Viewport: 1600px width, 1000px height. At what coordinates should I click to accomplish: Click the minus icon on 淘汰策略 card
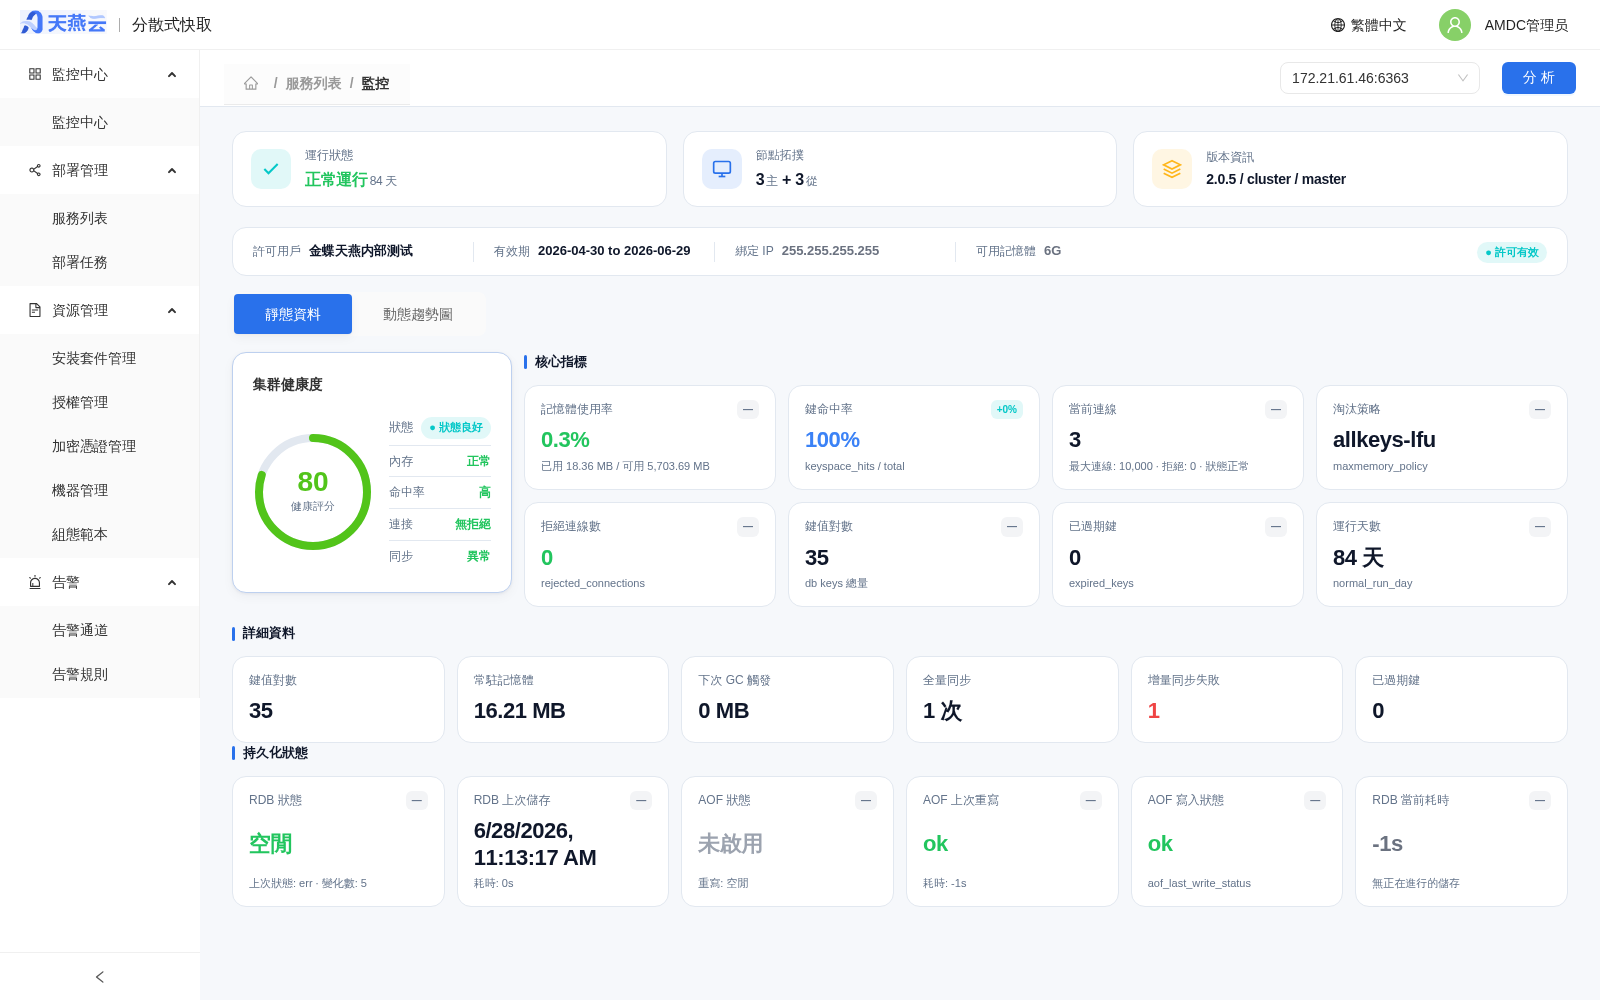1540,409
